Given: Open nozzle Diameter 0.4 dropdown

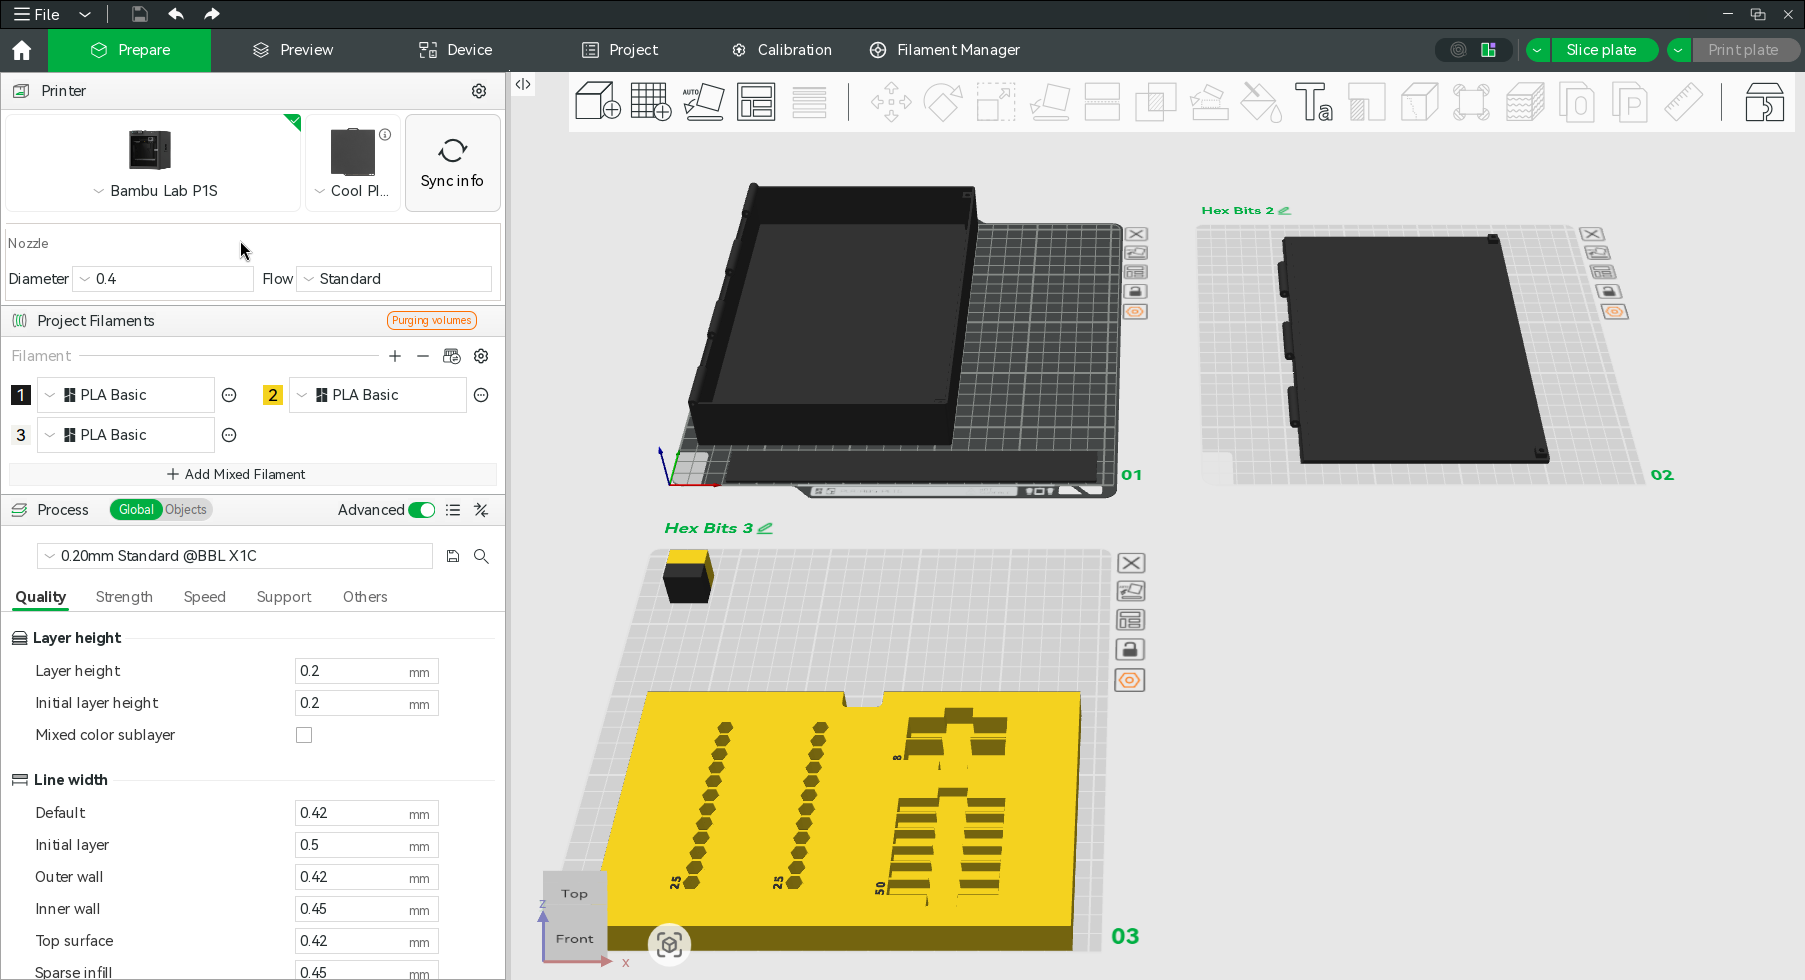Looking at the screenshot, I should [x=164, y=279].
